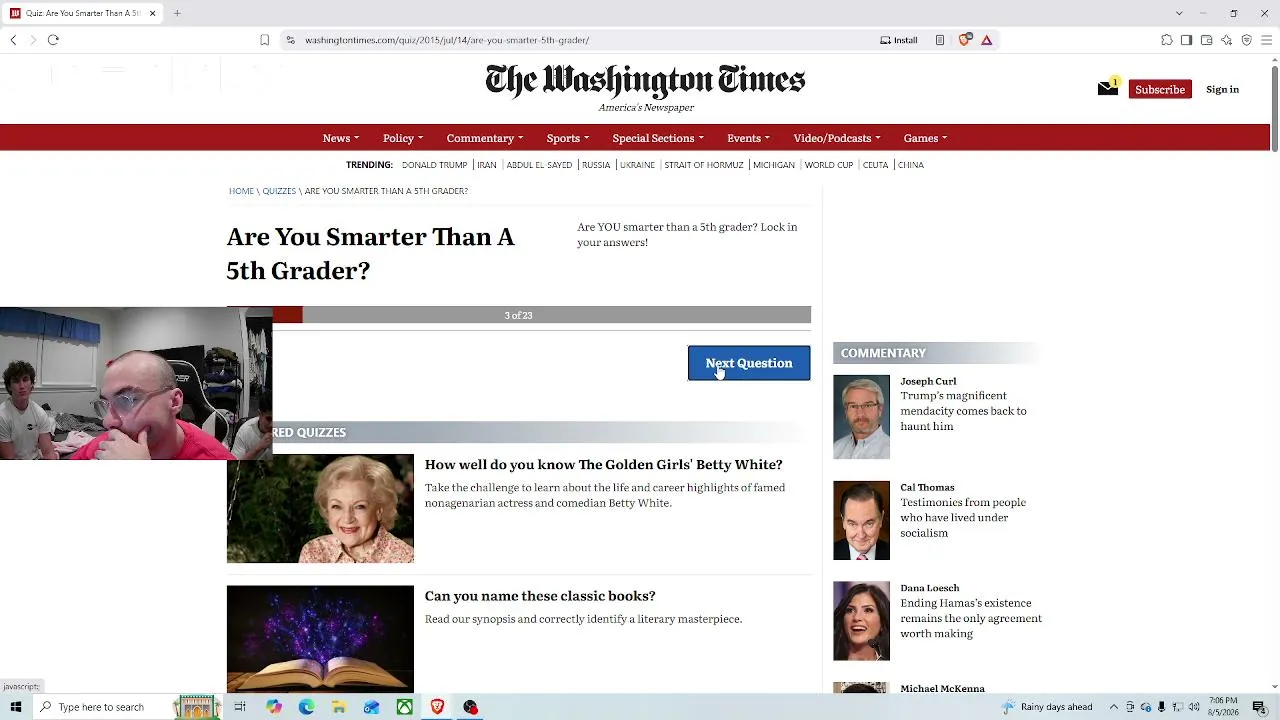This screenshot has height=720, width=1280.
Task: Click the Install app button
Action: click(x=899, y=40)
